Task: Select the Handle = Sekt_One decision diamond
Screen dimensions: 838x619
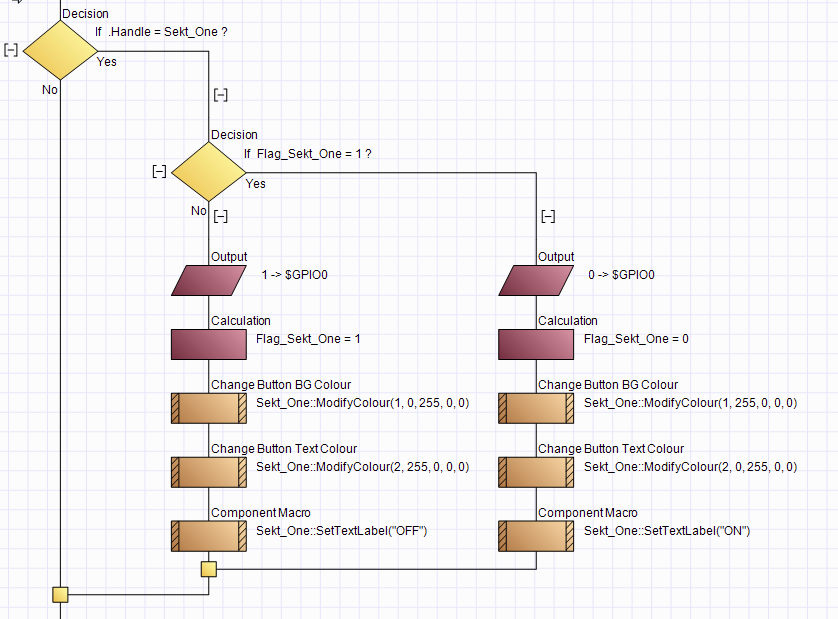Action: tap(60, 51)
